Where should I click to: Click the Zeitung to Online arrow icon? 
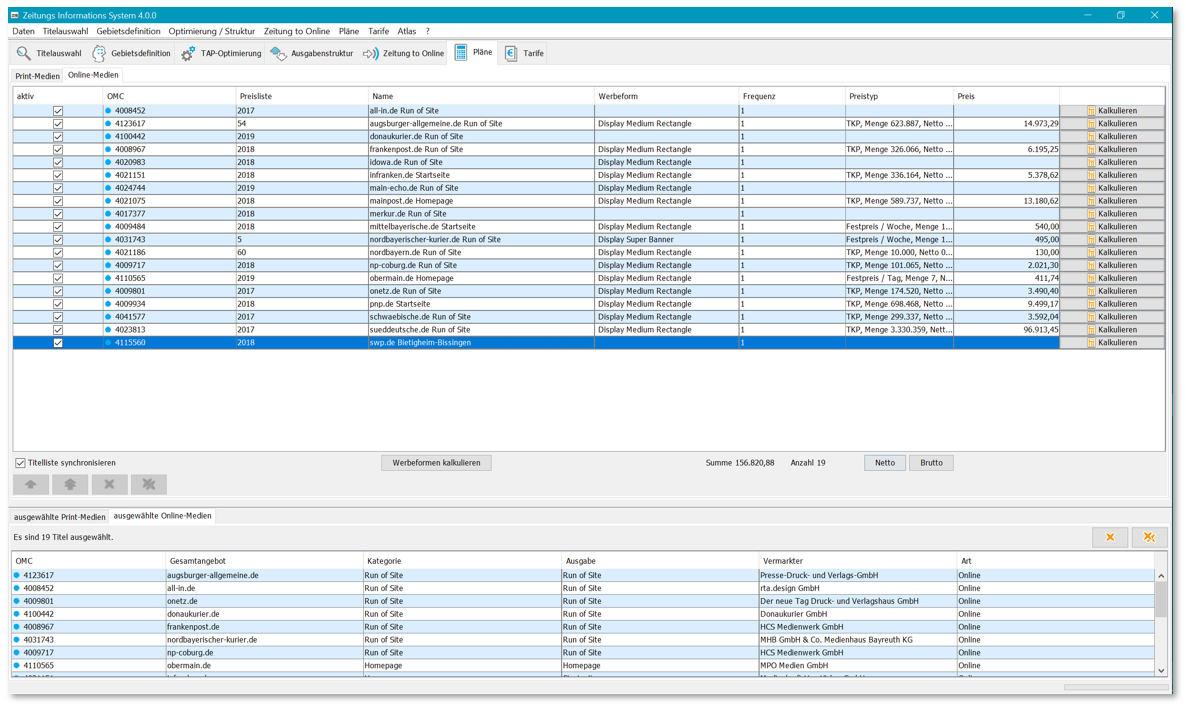[x=371, y=54]
